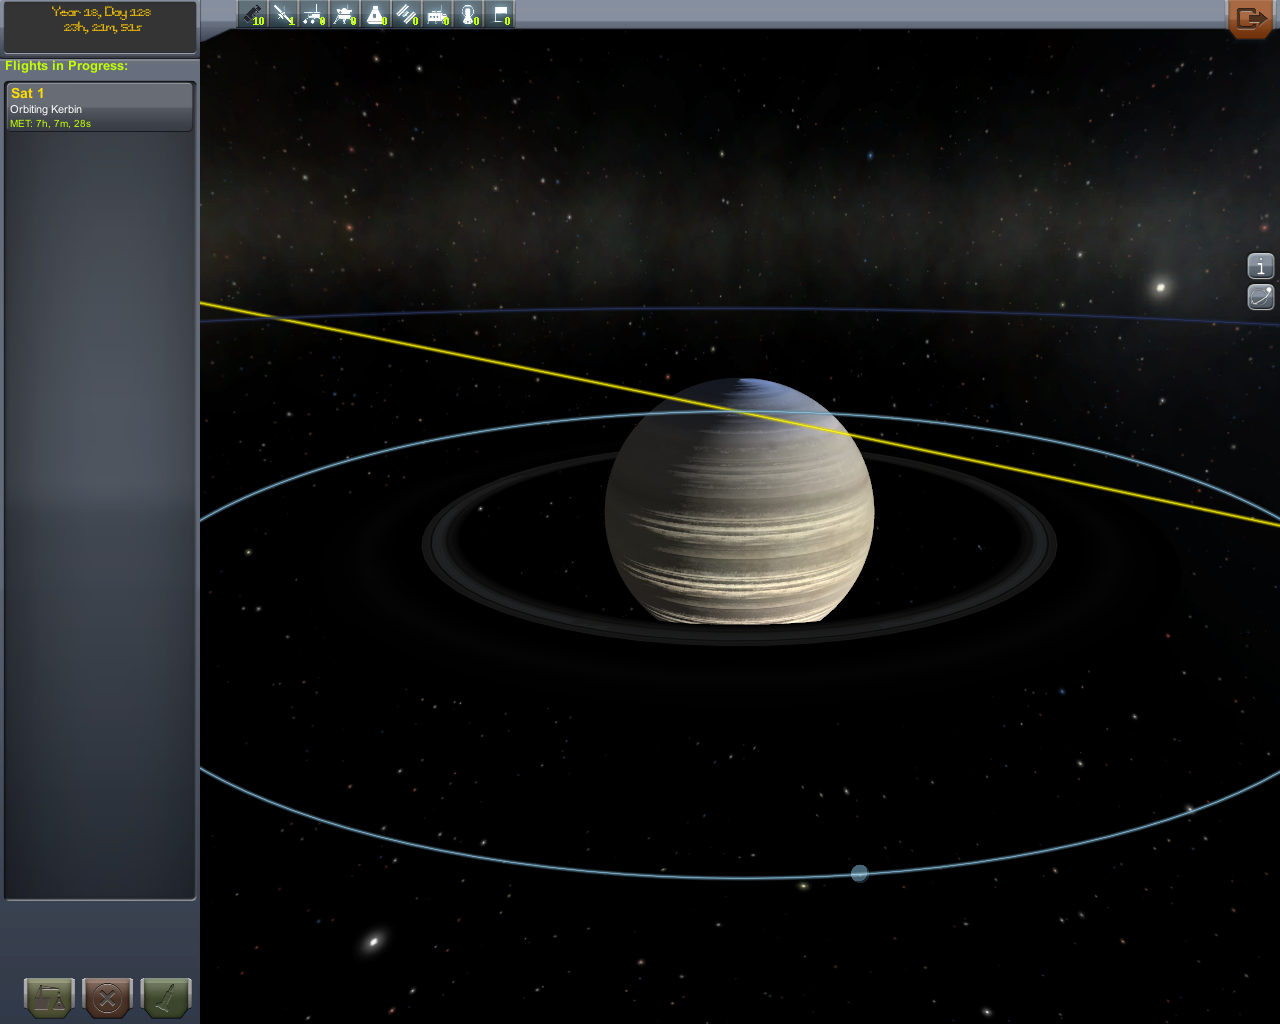
Task: Open the info panel button
Action: point(1261,266)
